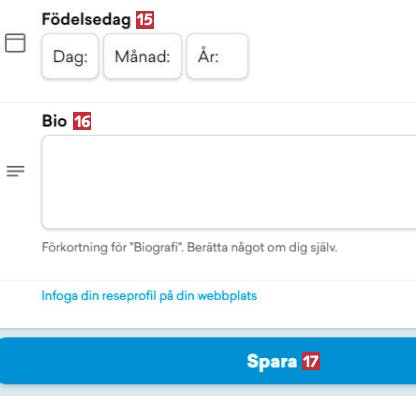Viewport: 416px width, 396px height.
Task: Pick the birth year selector
Action: (x=217, y=56)
